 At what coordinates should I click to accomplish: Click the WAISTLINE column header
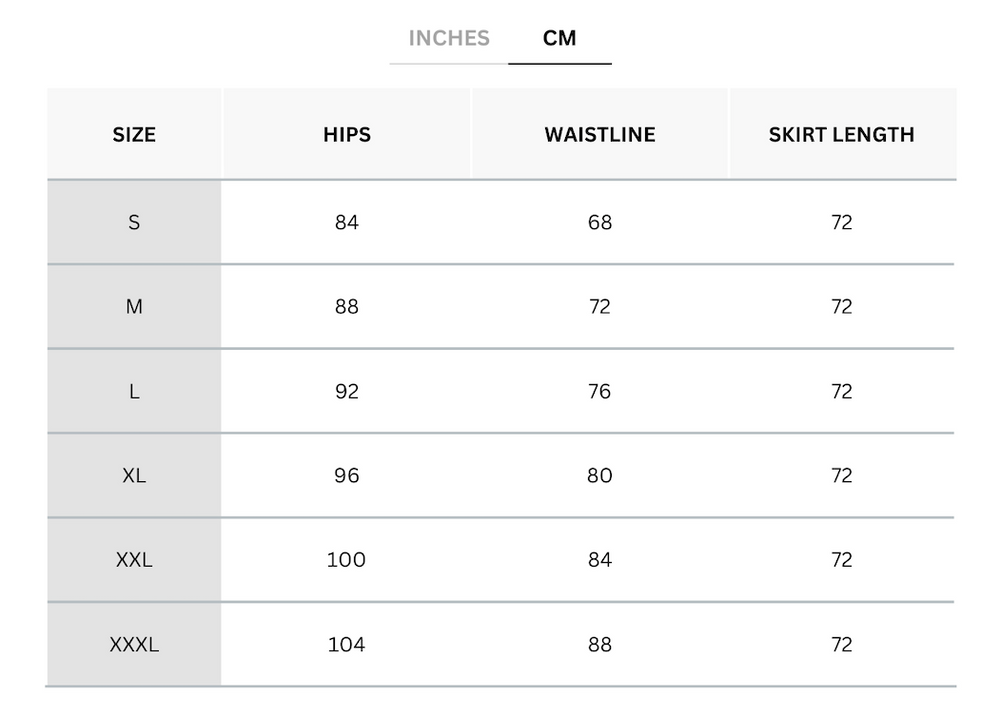600,134
